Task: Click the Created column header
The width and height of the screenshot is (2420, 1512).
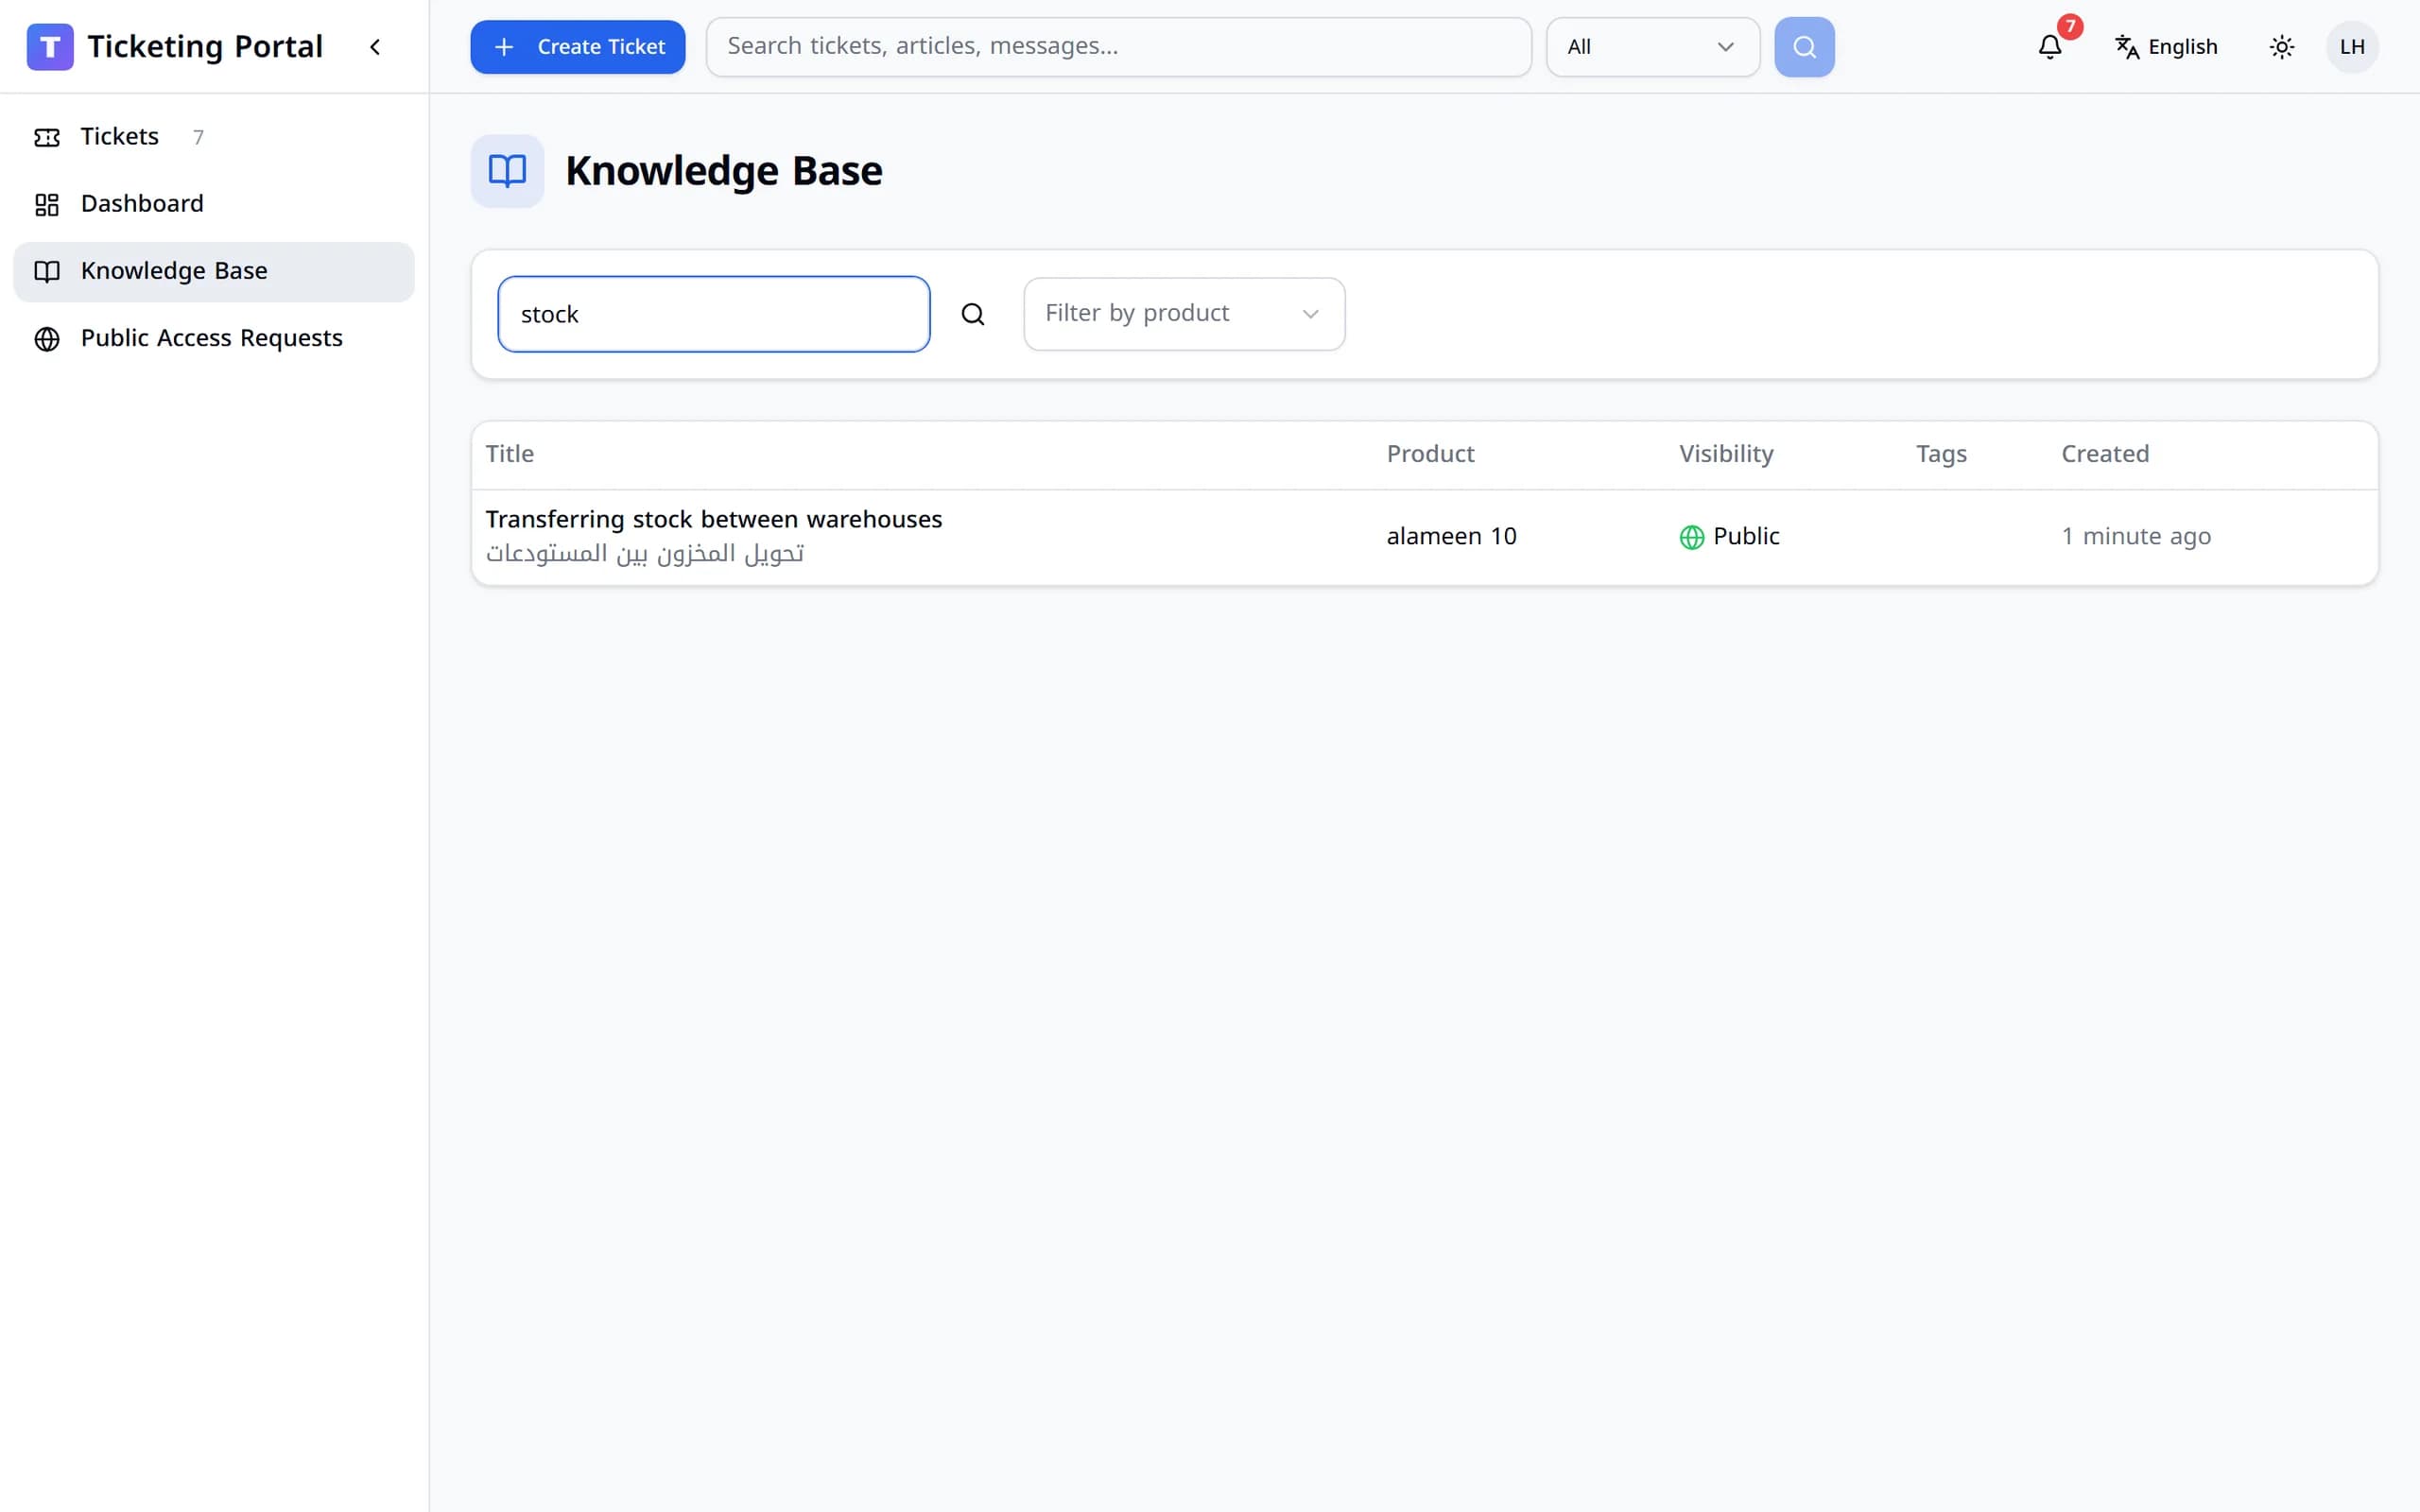Action: pyautogui.click(x=2105, y=454)
